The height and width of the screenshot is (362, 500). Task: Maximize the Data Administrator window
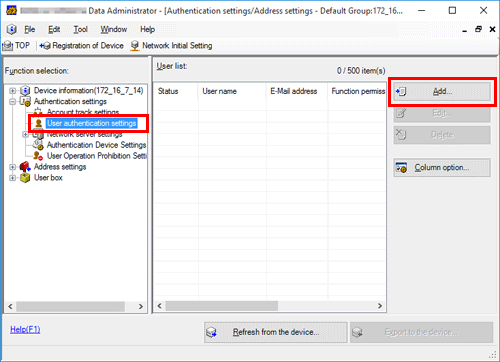click(452, 11)
